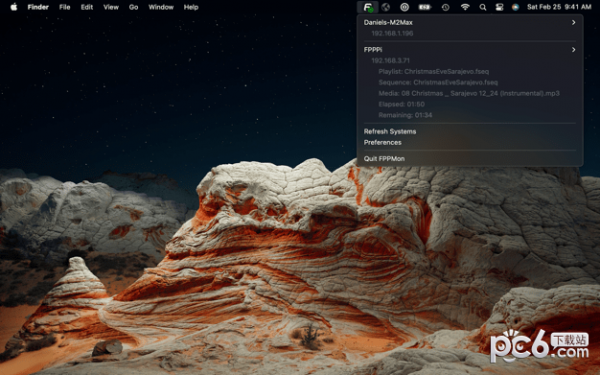Open the Apple logo menu

point(14,7)
